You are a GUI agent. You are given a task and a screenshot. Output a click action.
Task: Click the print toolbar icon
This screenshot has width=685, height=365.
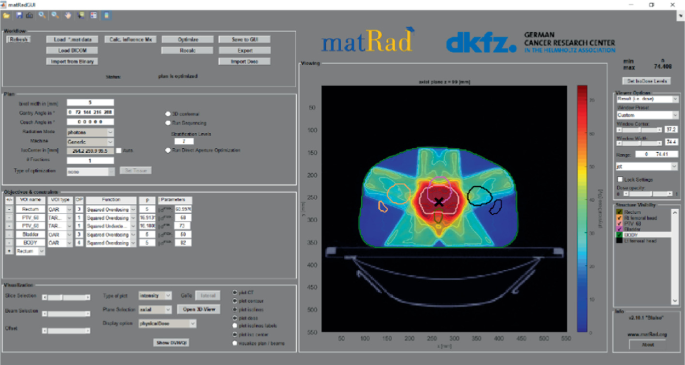coord(29,16)
